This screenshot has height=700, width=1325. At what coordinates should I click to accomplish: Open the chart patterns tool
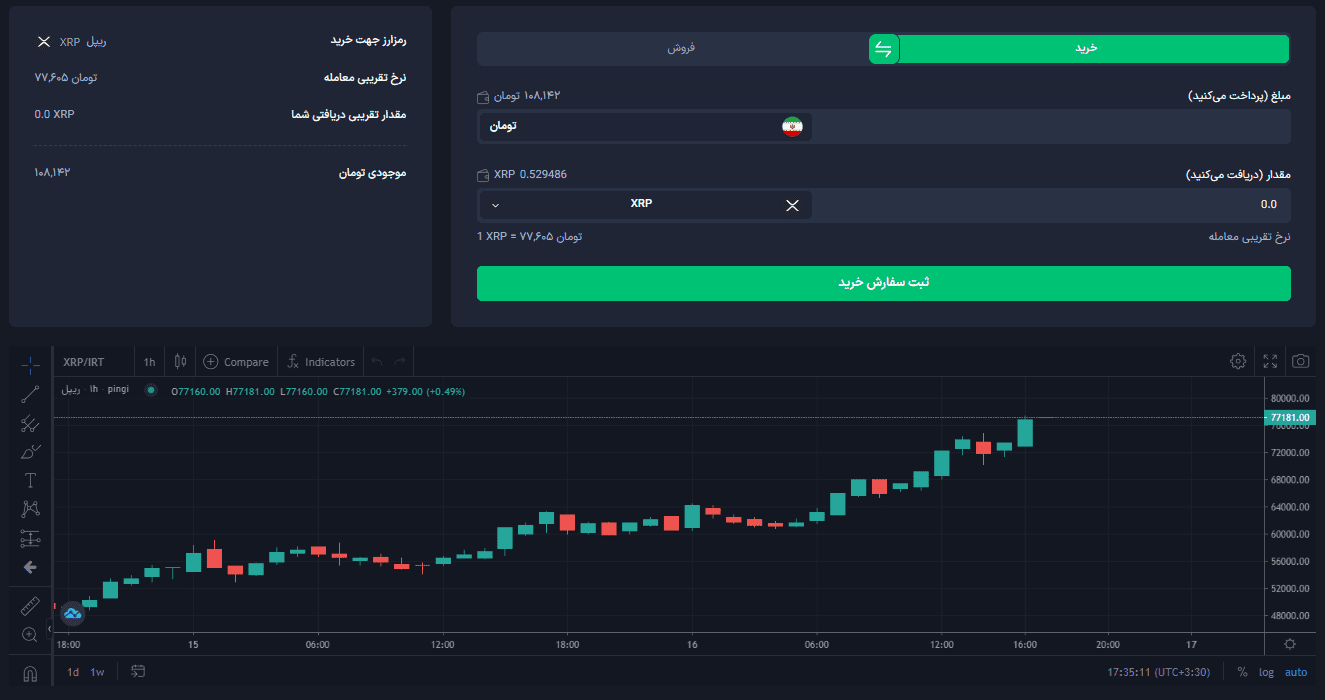[30, 510]
